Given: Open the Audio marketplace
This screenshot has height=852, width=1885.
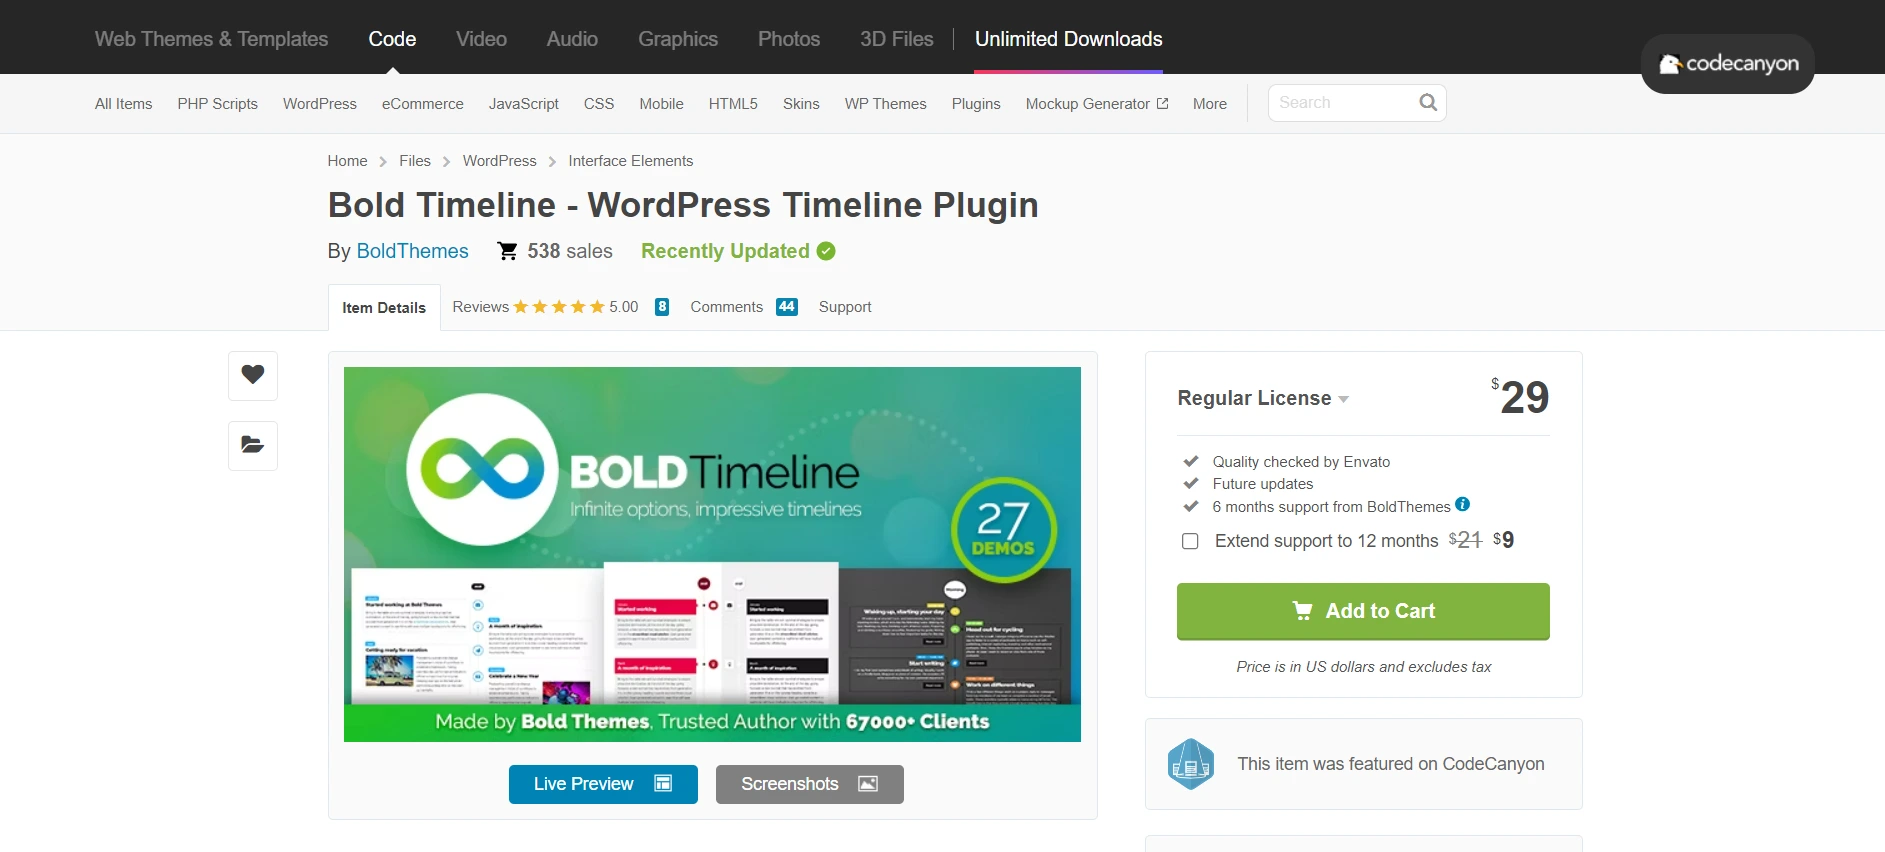Looking at the screenshot, I should (x=572, y=39).
